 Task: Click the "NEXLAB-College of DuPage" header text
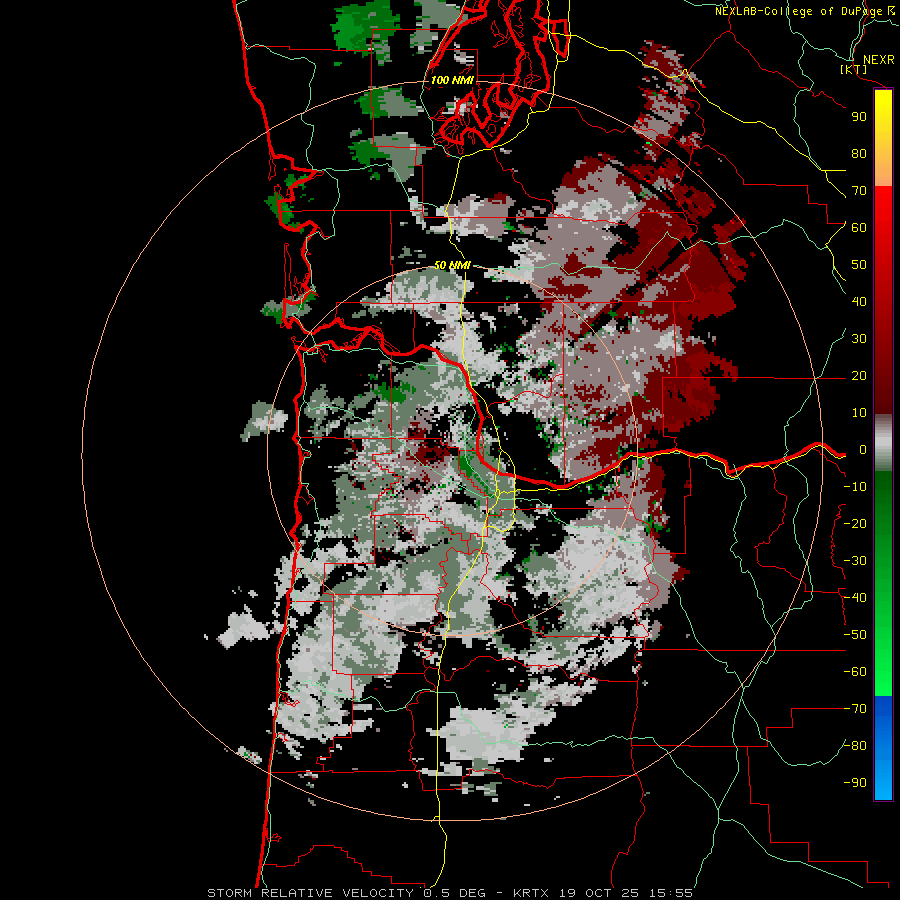(x=800, y=11)
